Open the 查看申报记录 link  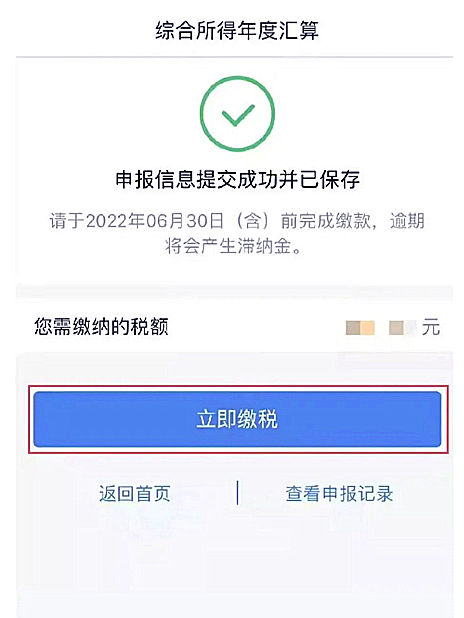[x=339, y=493]
